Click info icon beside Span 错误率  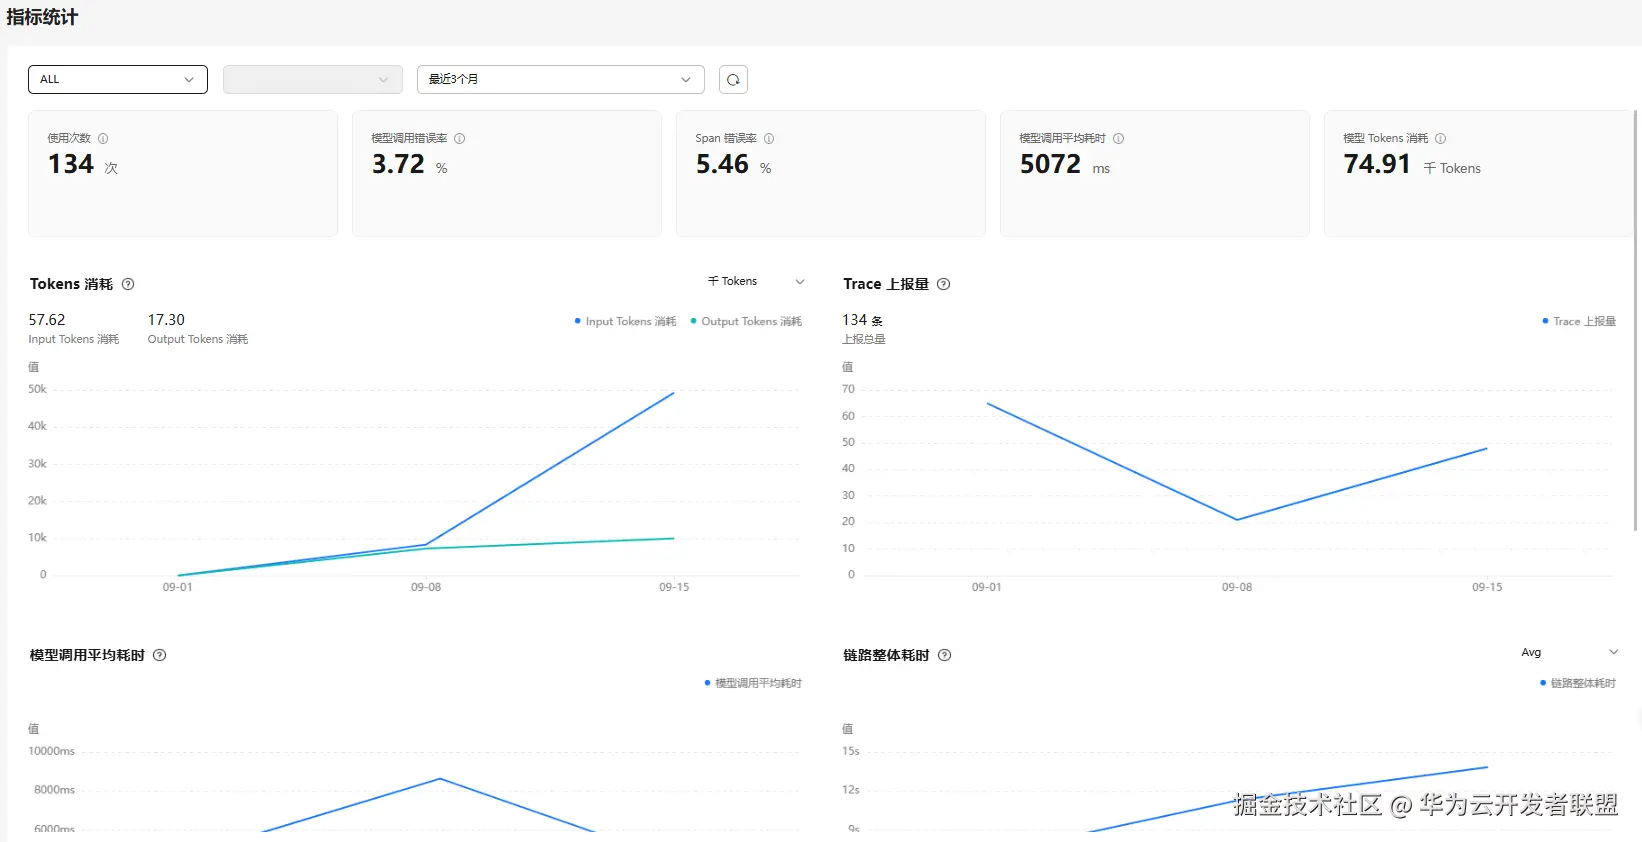tap(769, 139)
